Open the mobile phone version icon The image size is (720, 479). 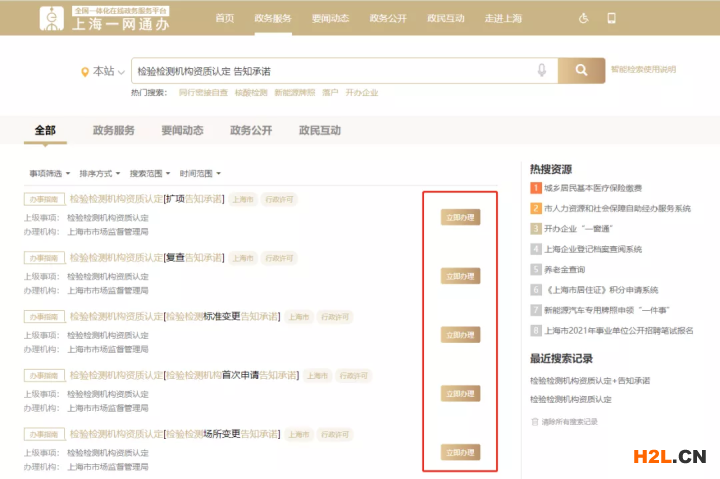611,18
